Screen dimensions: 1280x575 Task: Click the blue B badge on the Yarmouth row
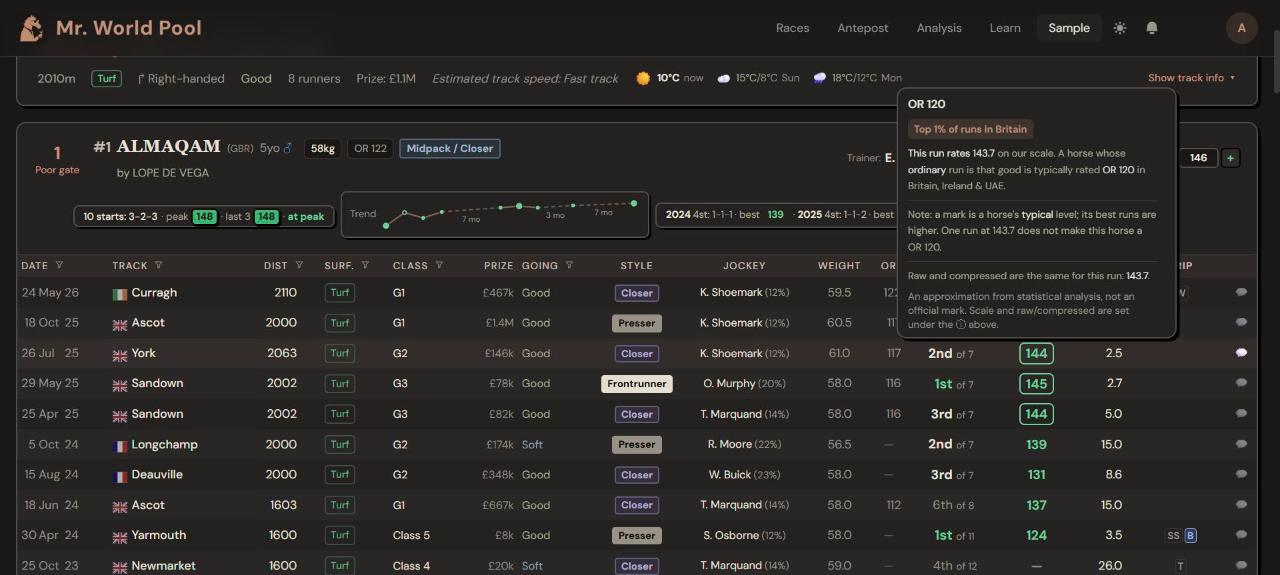pyautogui.click(x=1190, y=536)
